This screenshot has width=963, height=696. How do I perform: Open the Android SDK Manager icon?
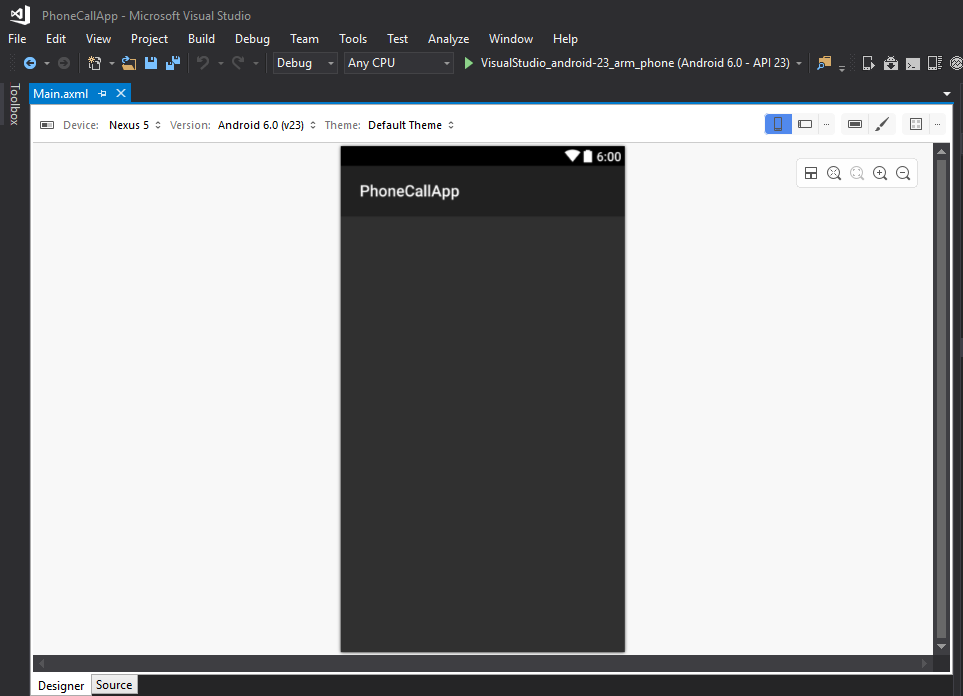coord(891,63)
